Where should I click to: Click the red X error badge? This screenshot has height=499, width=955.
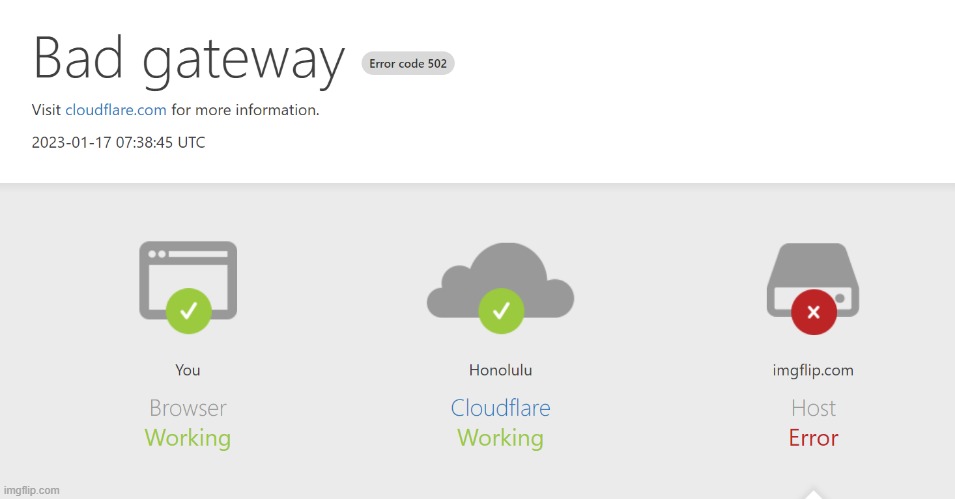[x=813, y=312]
